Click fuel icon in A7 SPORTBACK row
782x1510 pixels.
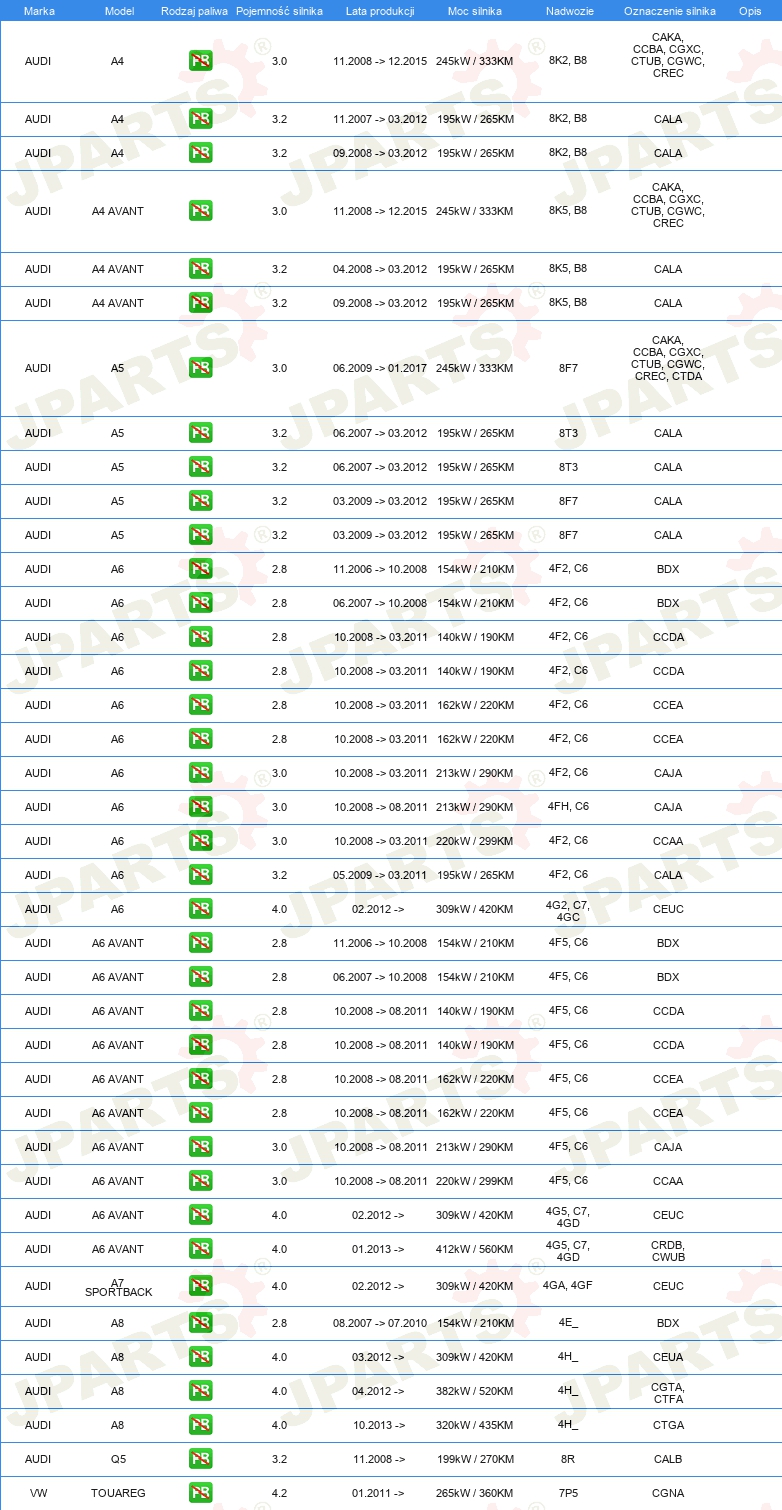coord(201,1286)
